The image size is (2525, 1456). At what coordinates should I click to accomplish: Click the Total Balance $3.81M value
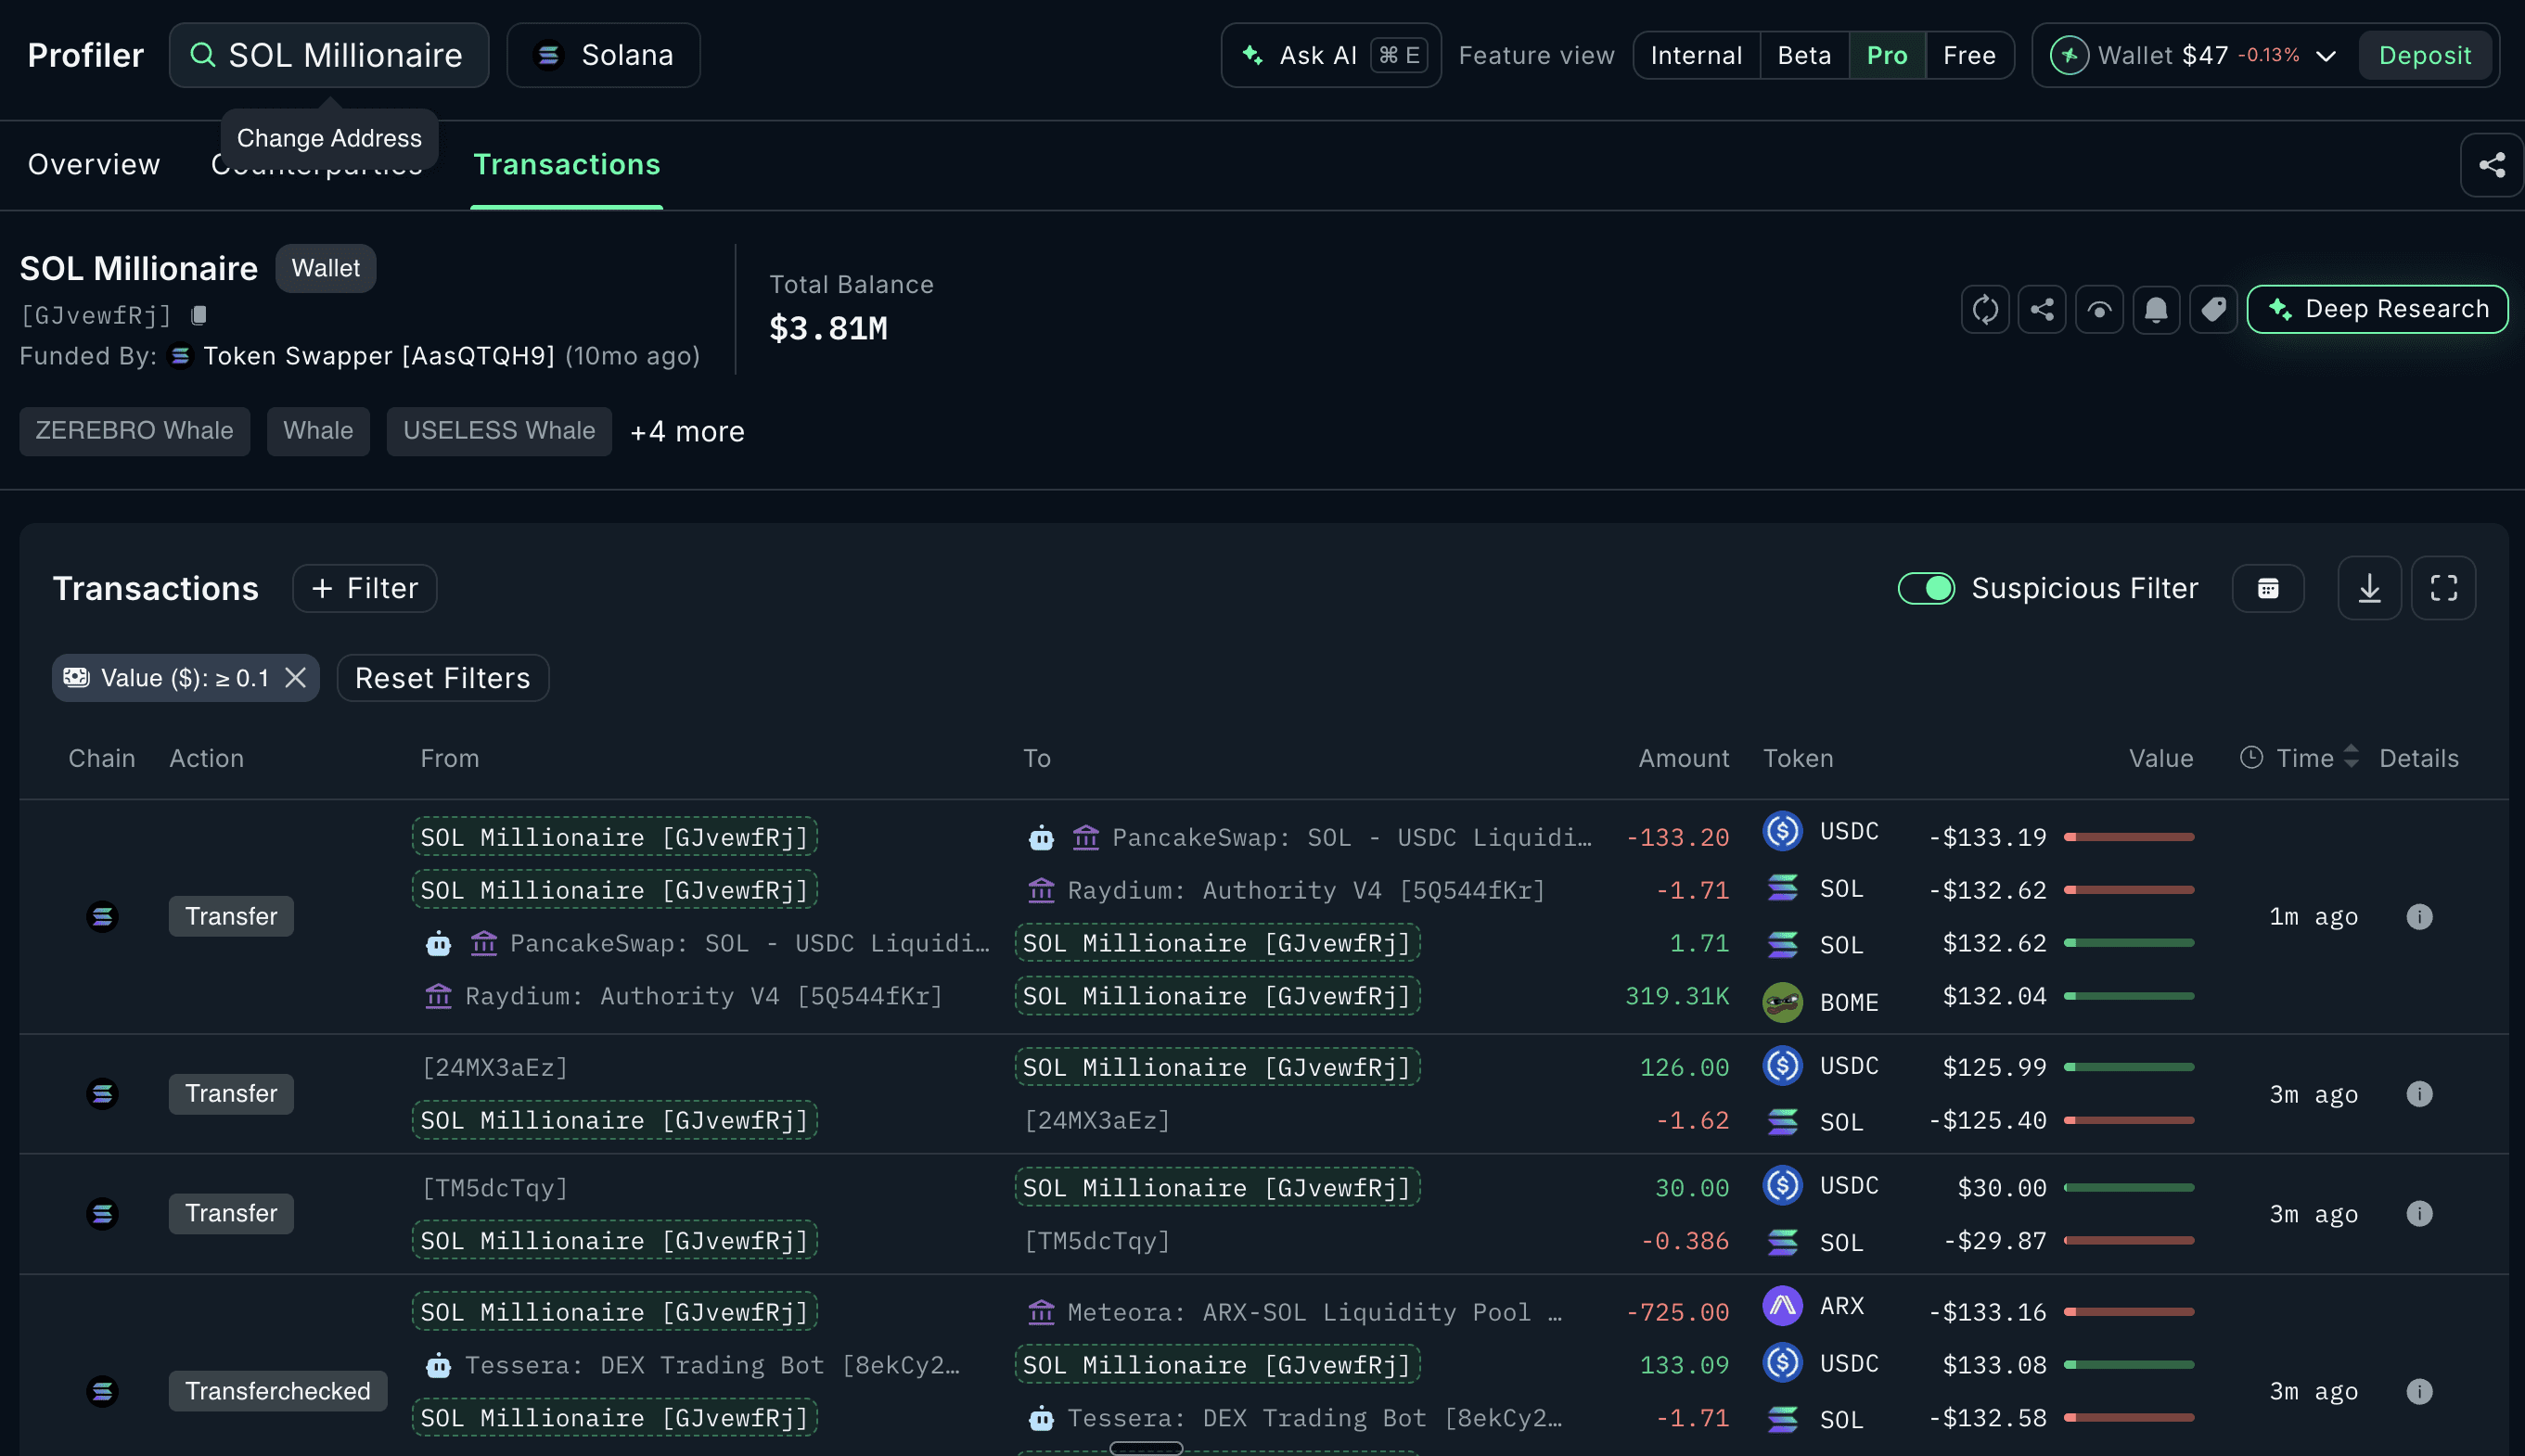pyautogui.click(x=828, y=328)
